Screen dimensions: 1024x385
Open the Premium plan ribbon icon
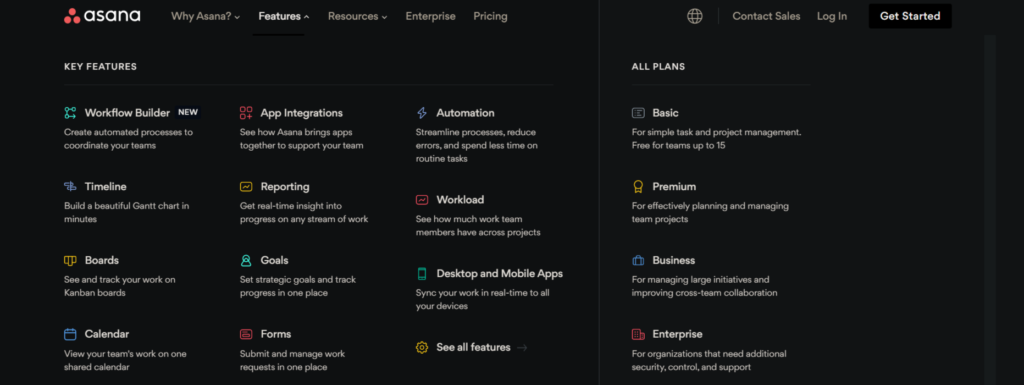tap(638, 187)
